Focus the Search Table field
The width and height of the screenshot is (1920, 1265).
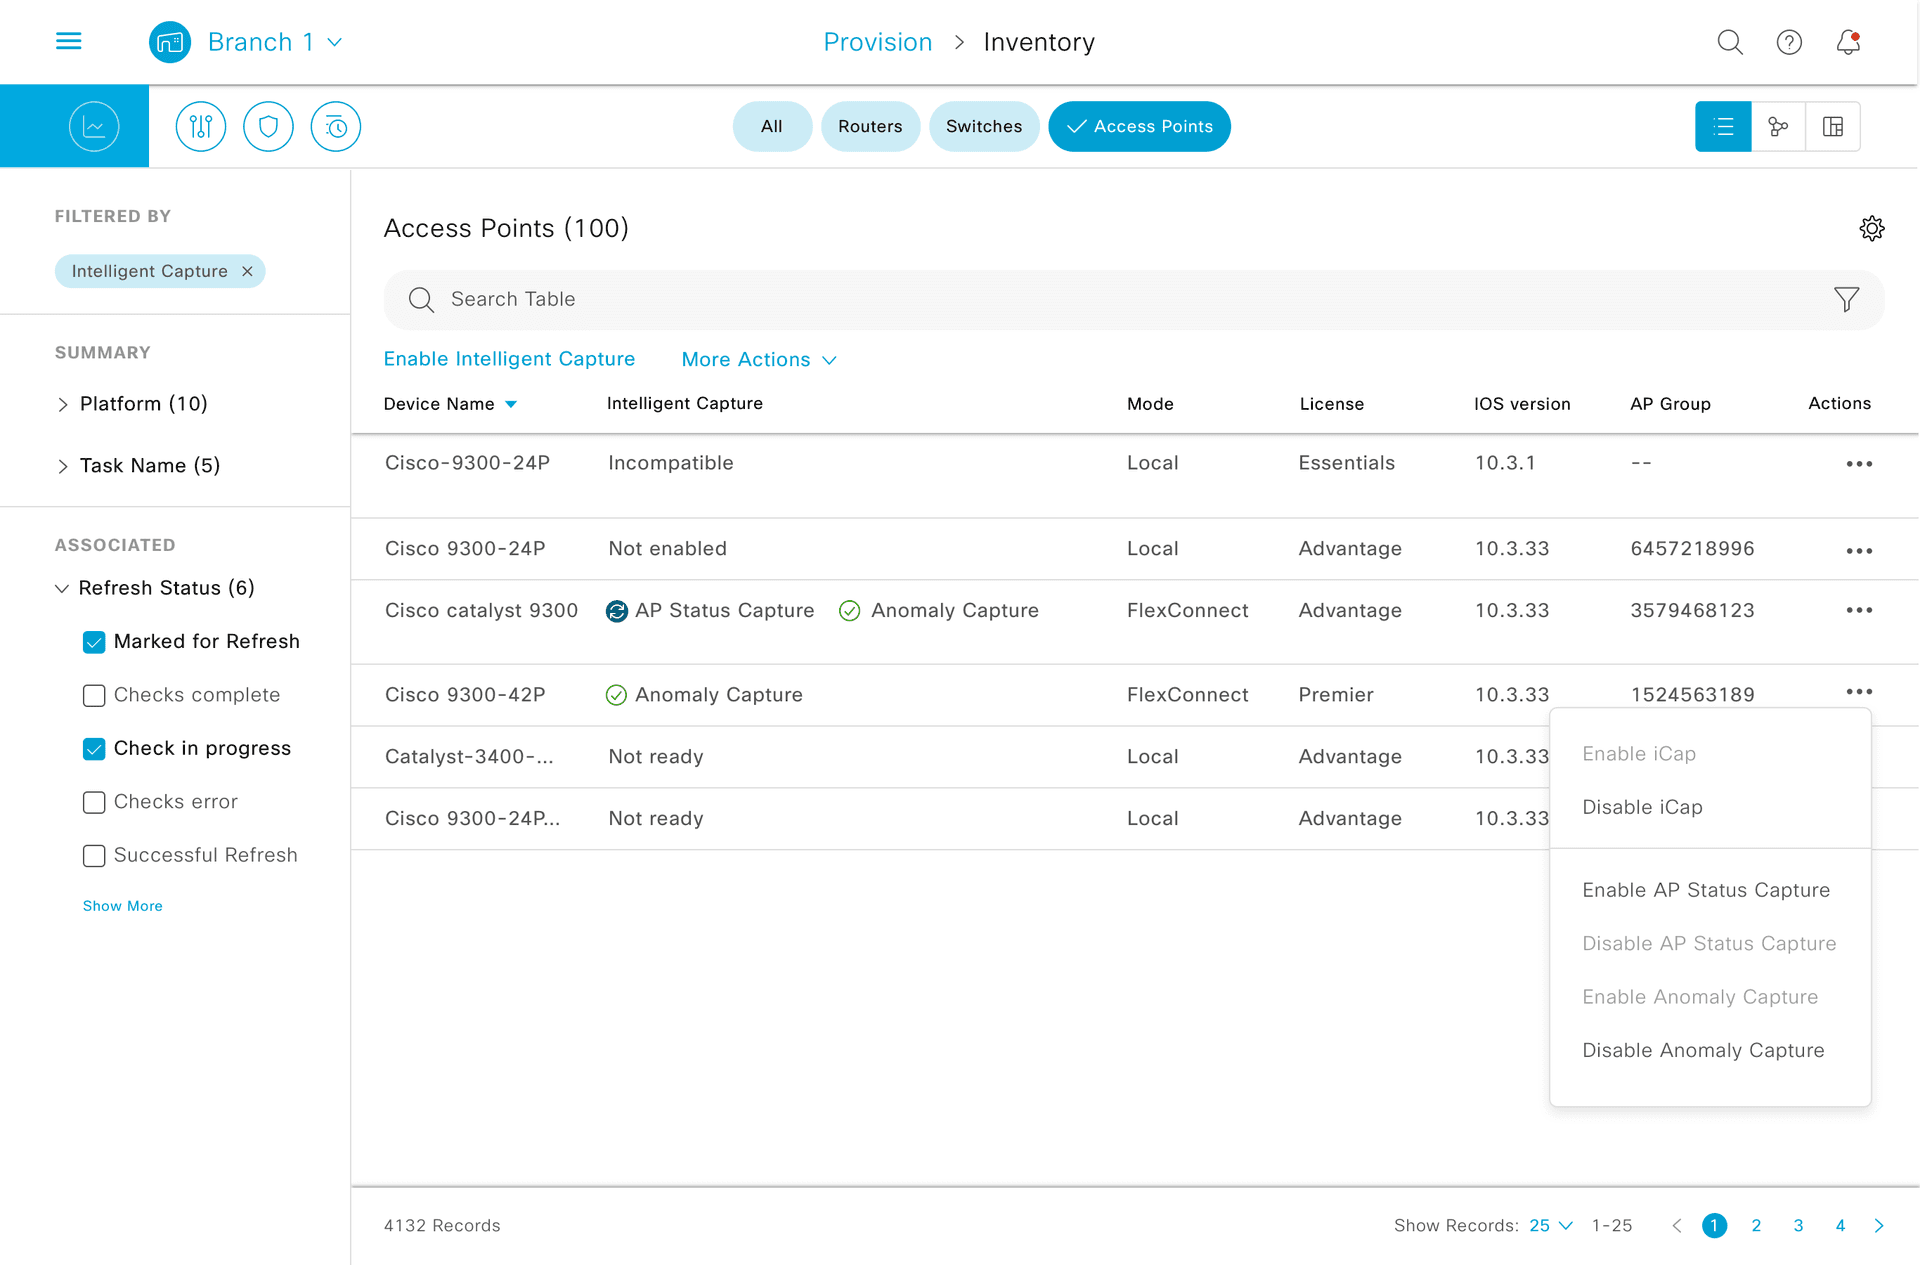pyautogui.click(x=1134, y=300)
